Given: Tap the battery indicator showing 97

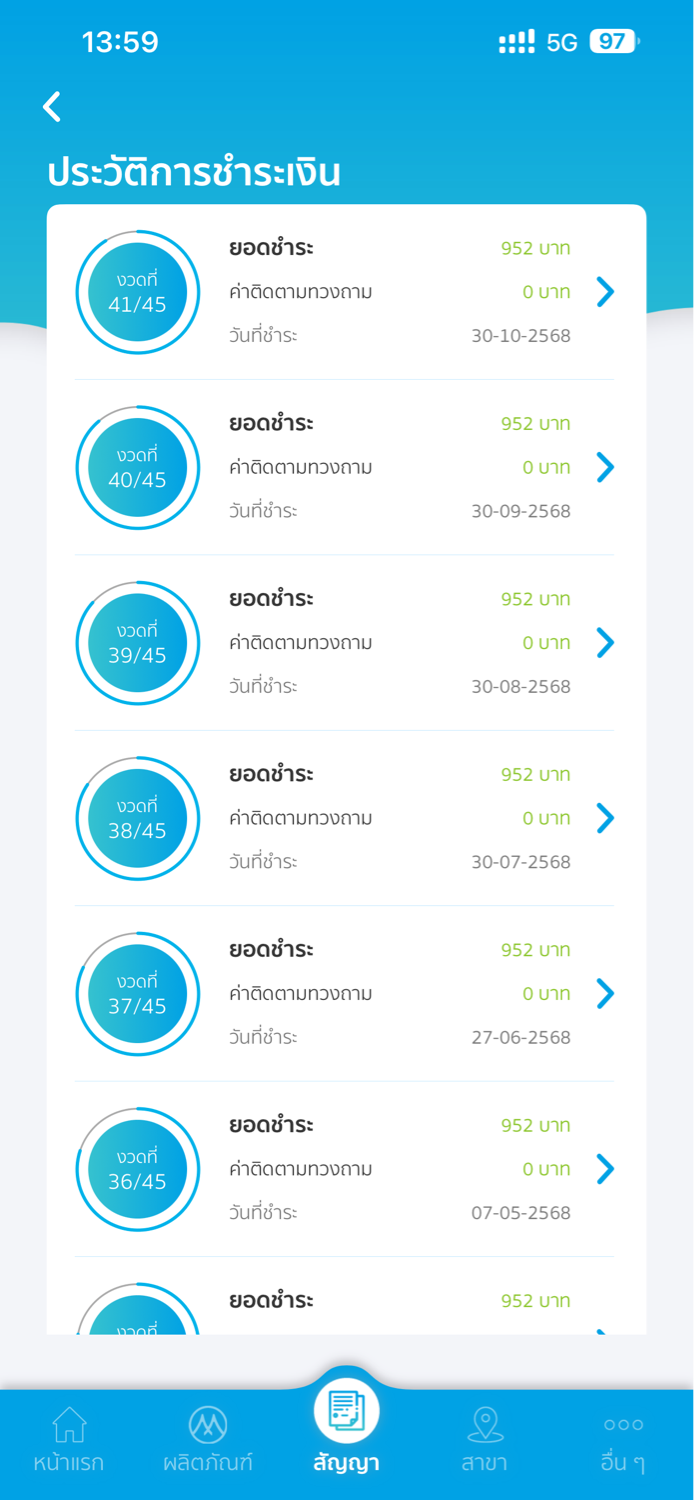Looking at the screenshot, I should point(613,42).
